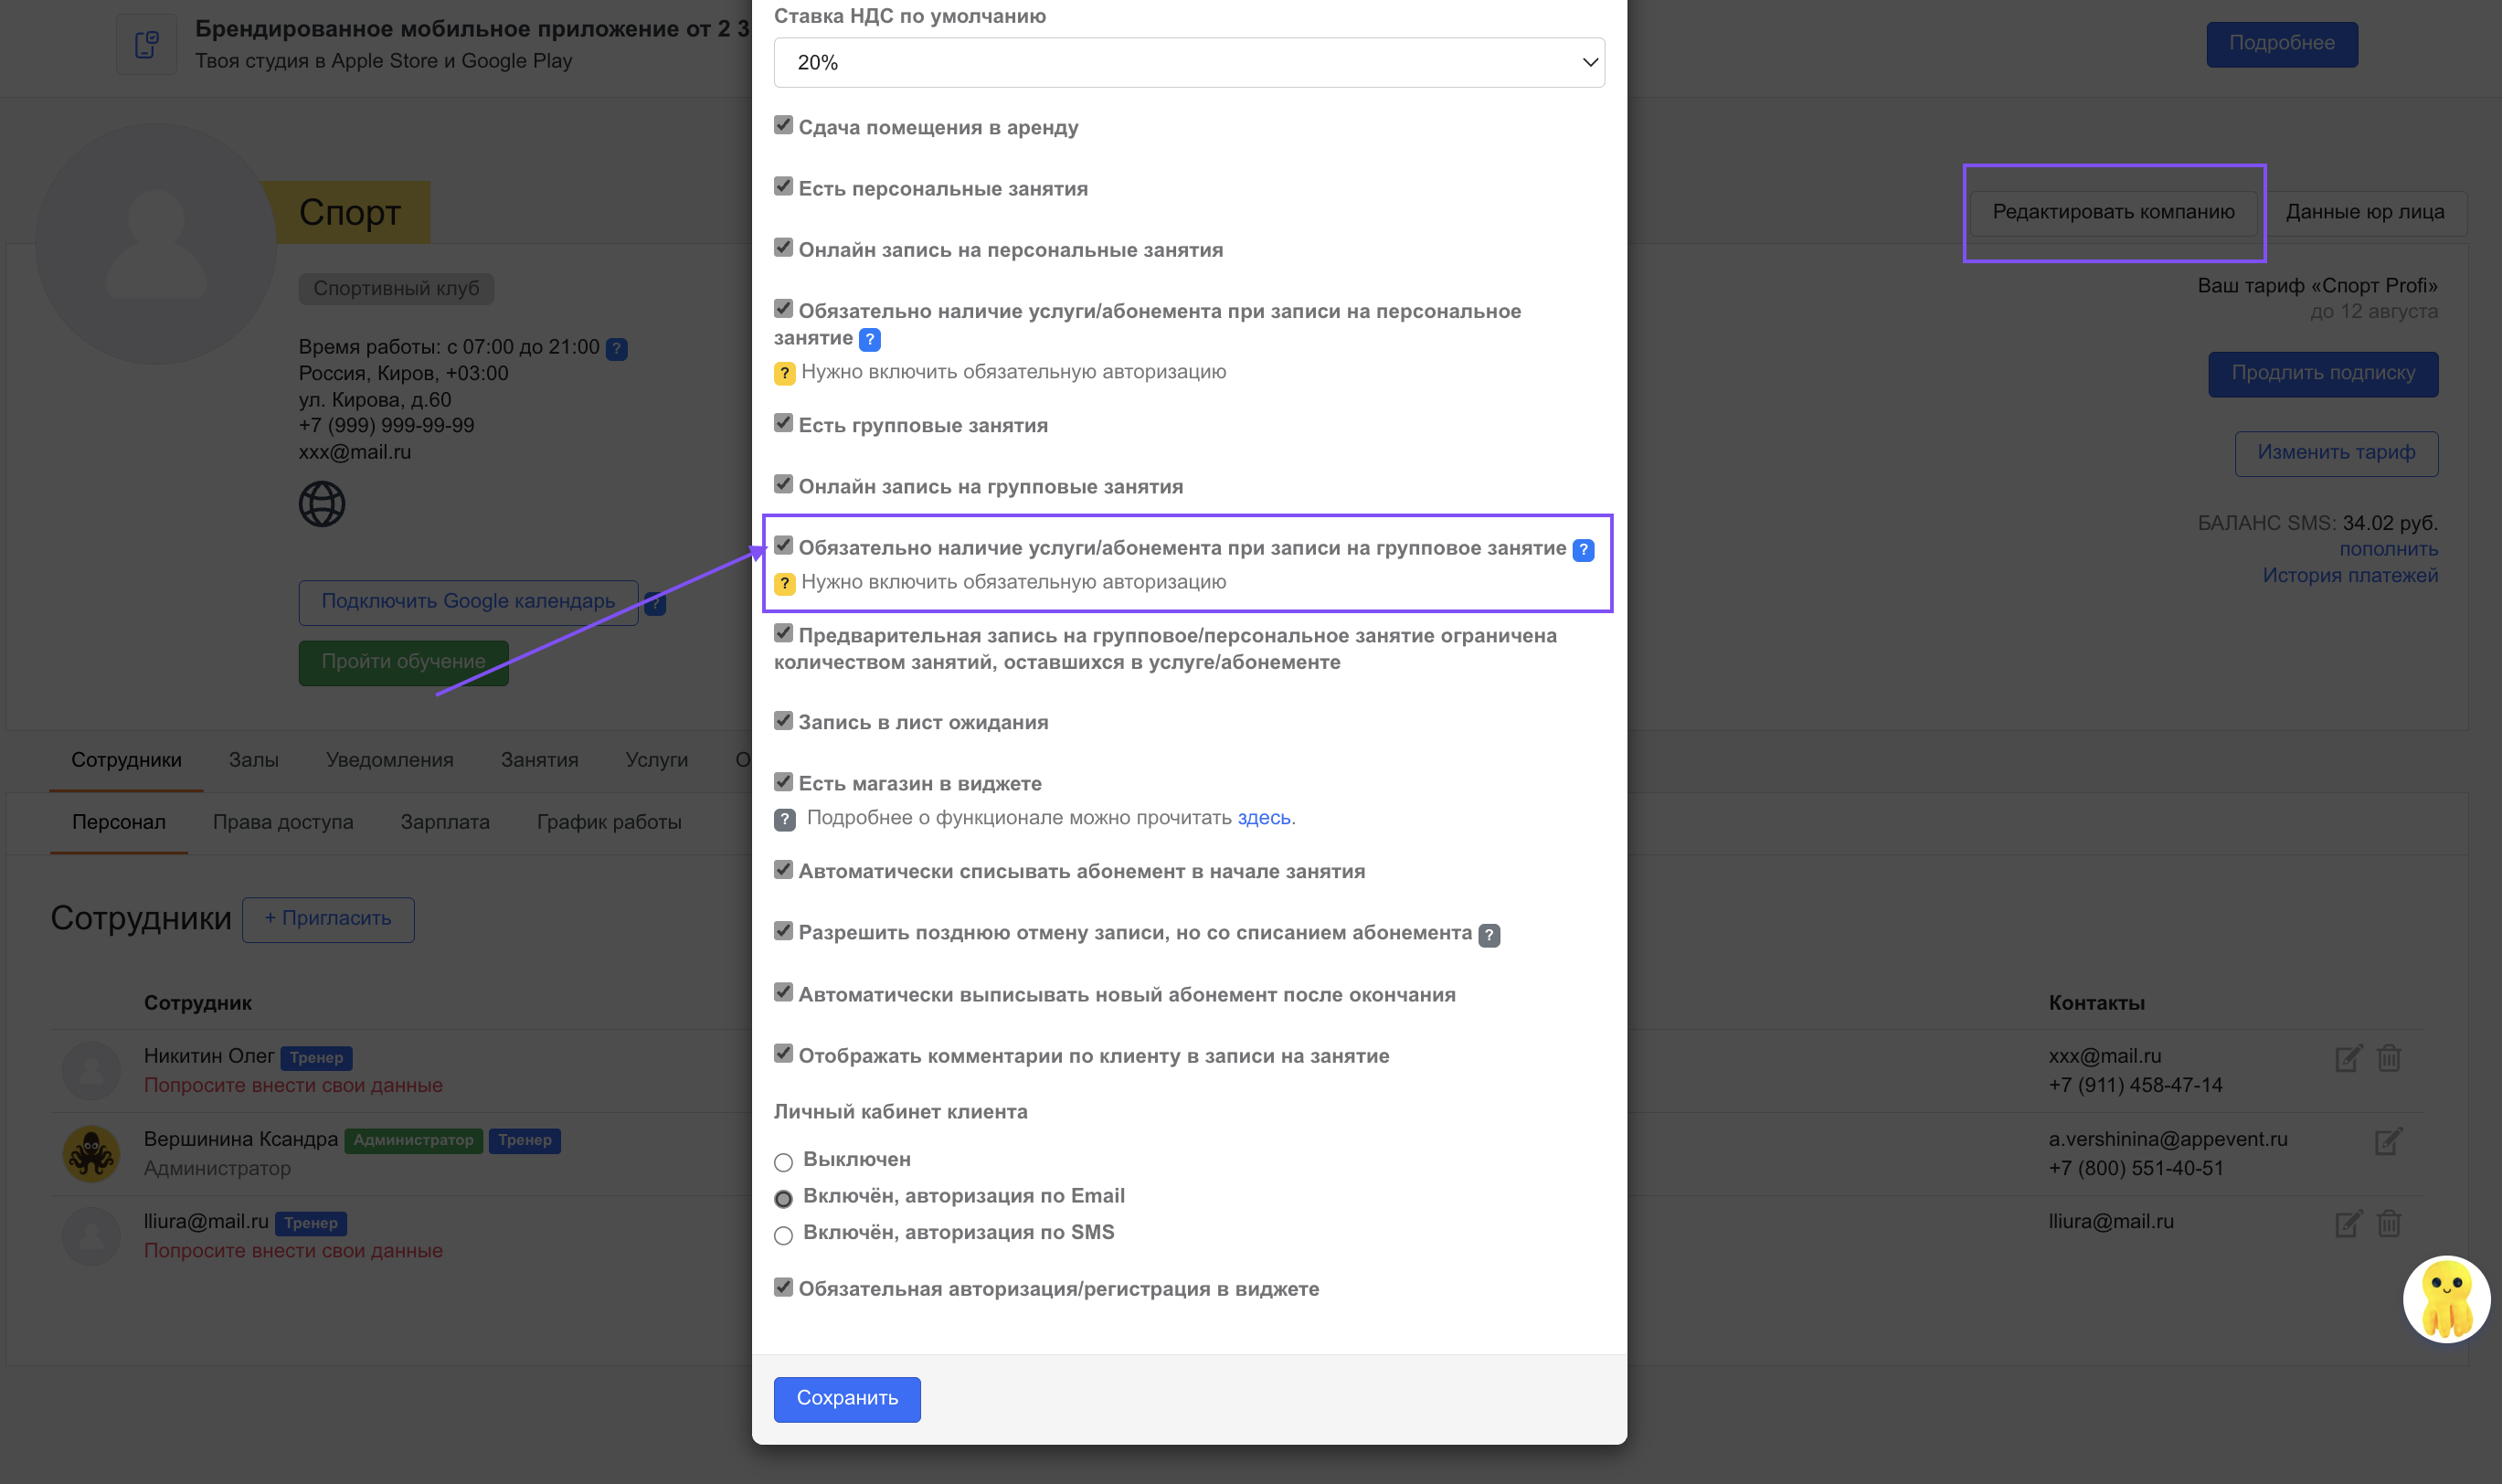Screen dimensions: 2502x1484
Task: Click edit icon for Вершинина Ксандра
Action: pos(2387,1141)
